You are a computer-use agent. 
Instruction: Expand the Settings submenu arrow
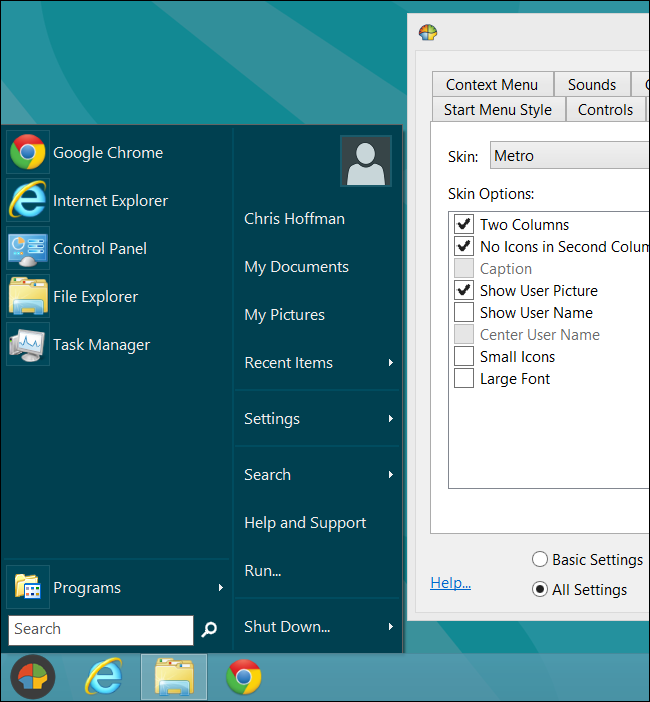[391, 418]
